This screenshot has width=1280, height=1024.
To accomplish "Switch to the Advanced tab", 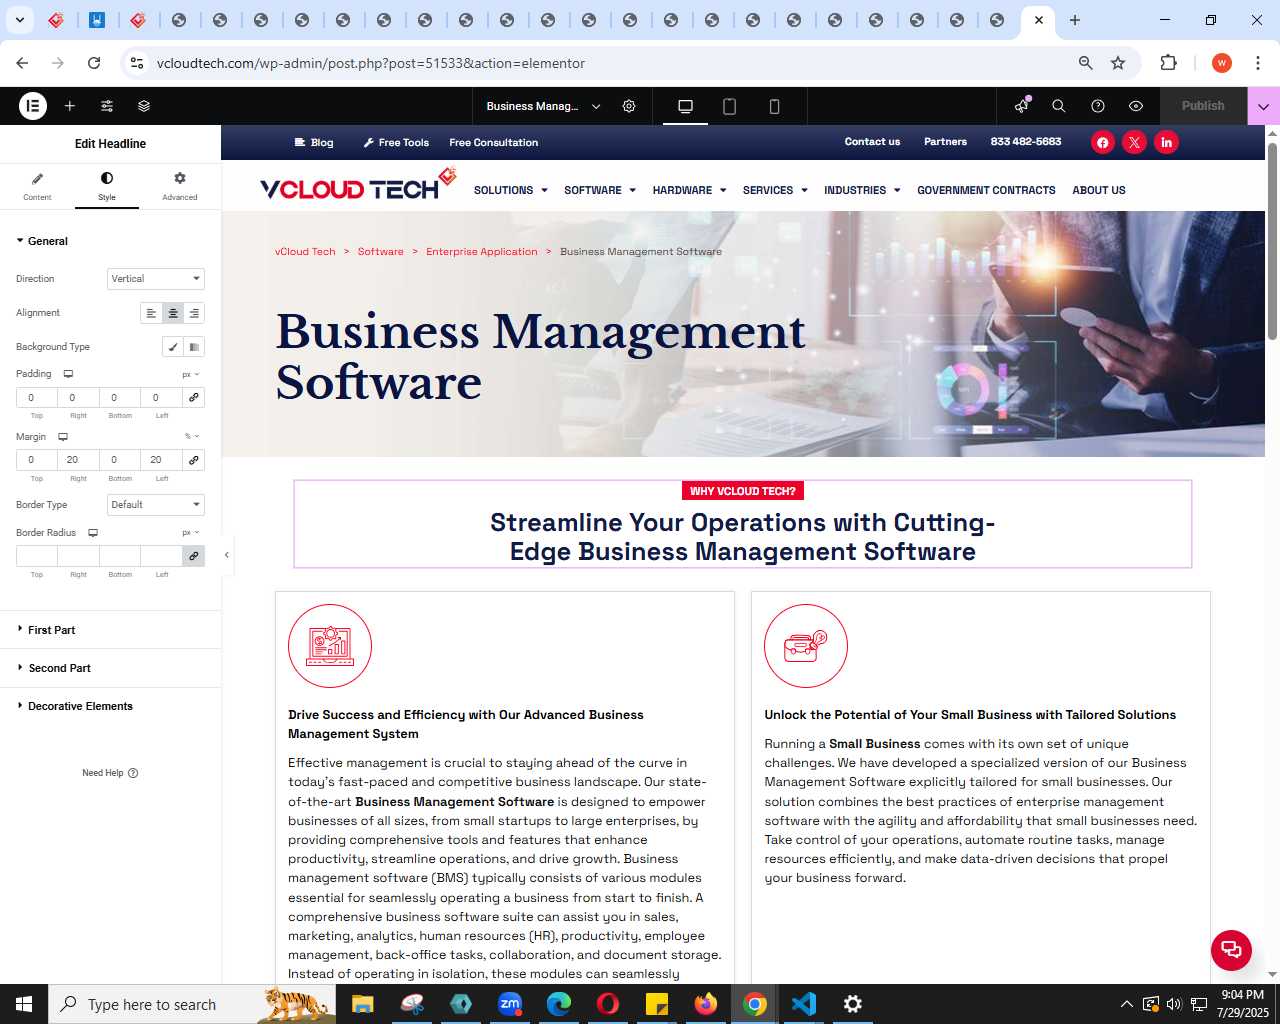I will [x=180, y=186].
